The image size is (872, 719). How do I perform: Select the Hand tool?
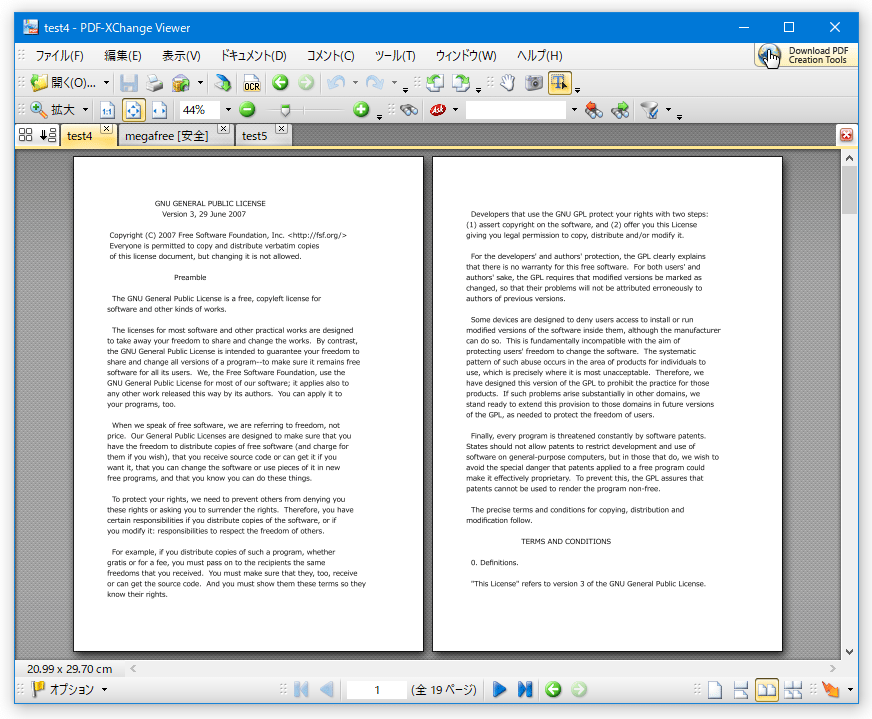coord(508,83)
